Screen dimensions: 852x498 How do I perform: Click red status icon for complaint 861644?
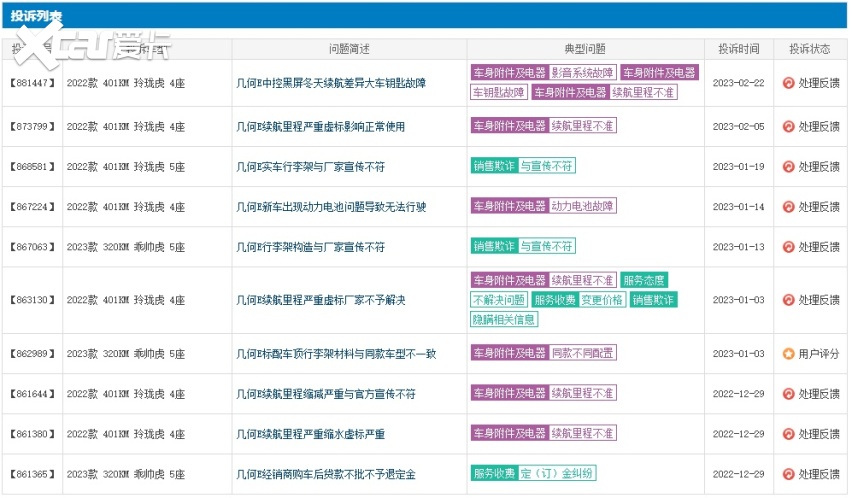[x=788, y=394]
